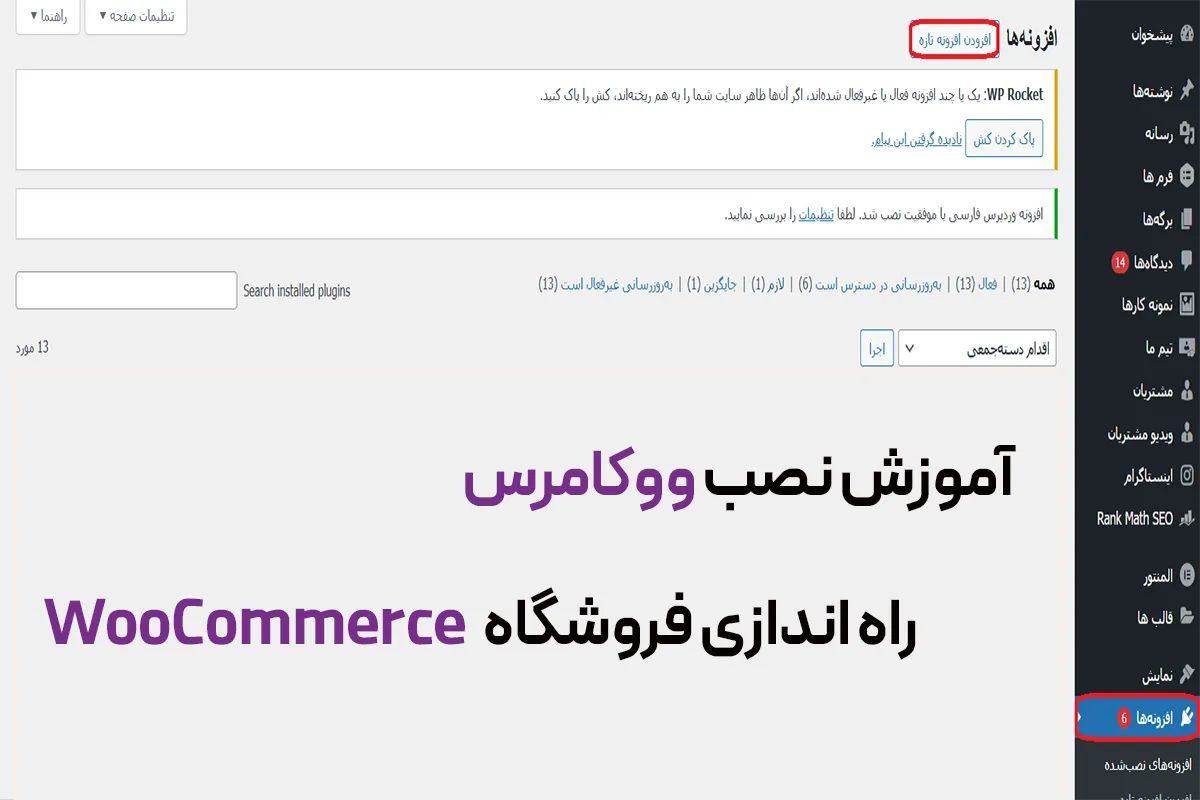Open the Bulk Actions (اقدام دسته‌جمعی) dropdown
Viewport: 1200px width, 800px height.
coord(977,349)
